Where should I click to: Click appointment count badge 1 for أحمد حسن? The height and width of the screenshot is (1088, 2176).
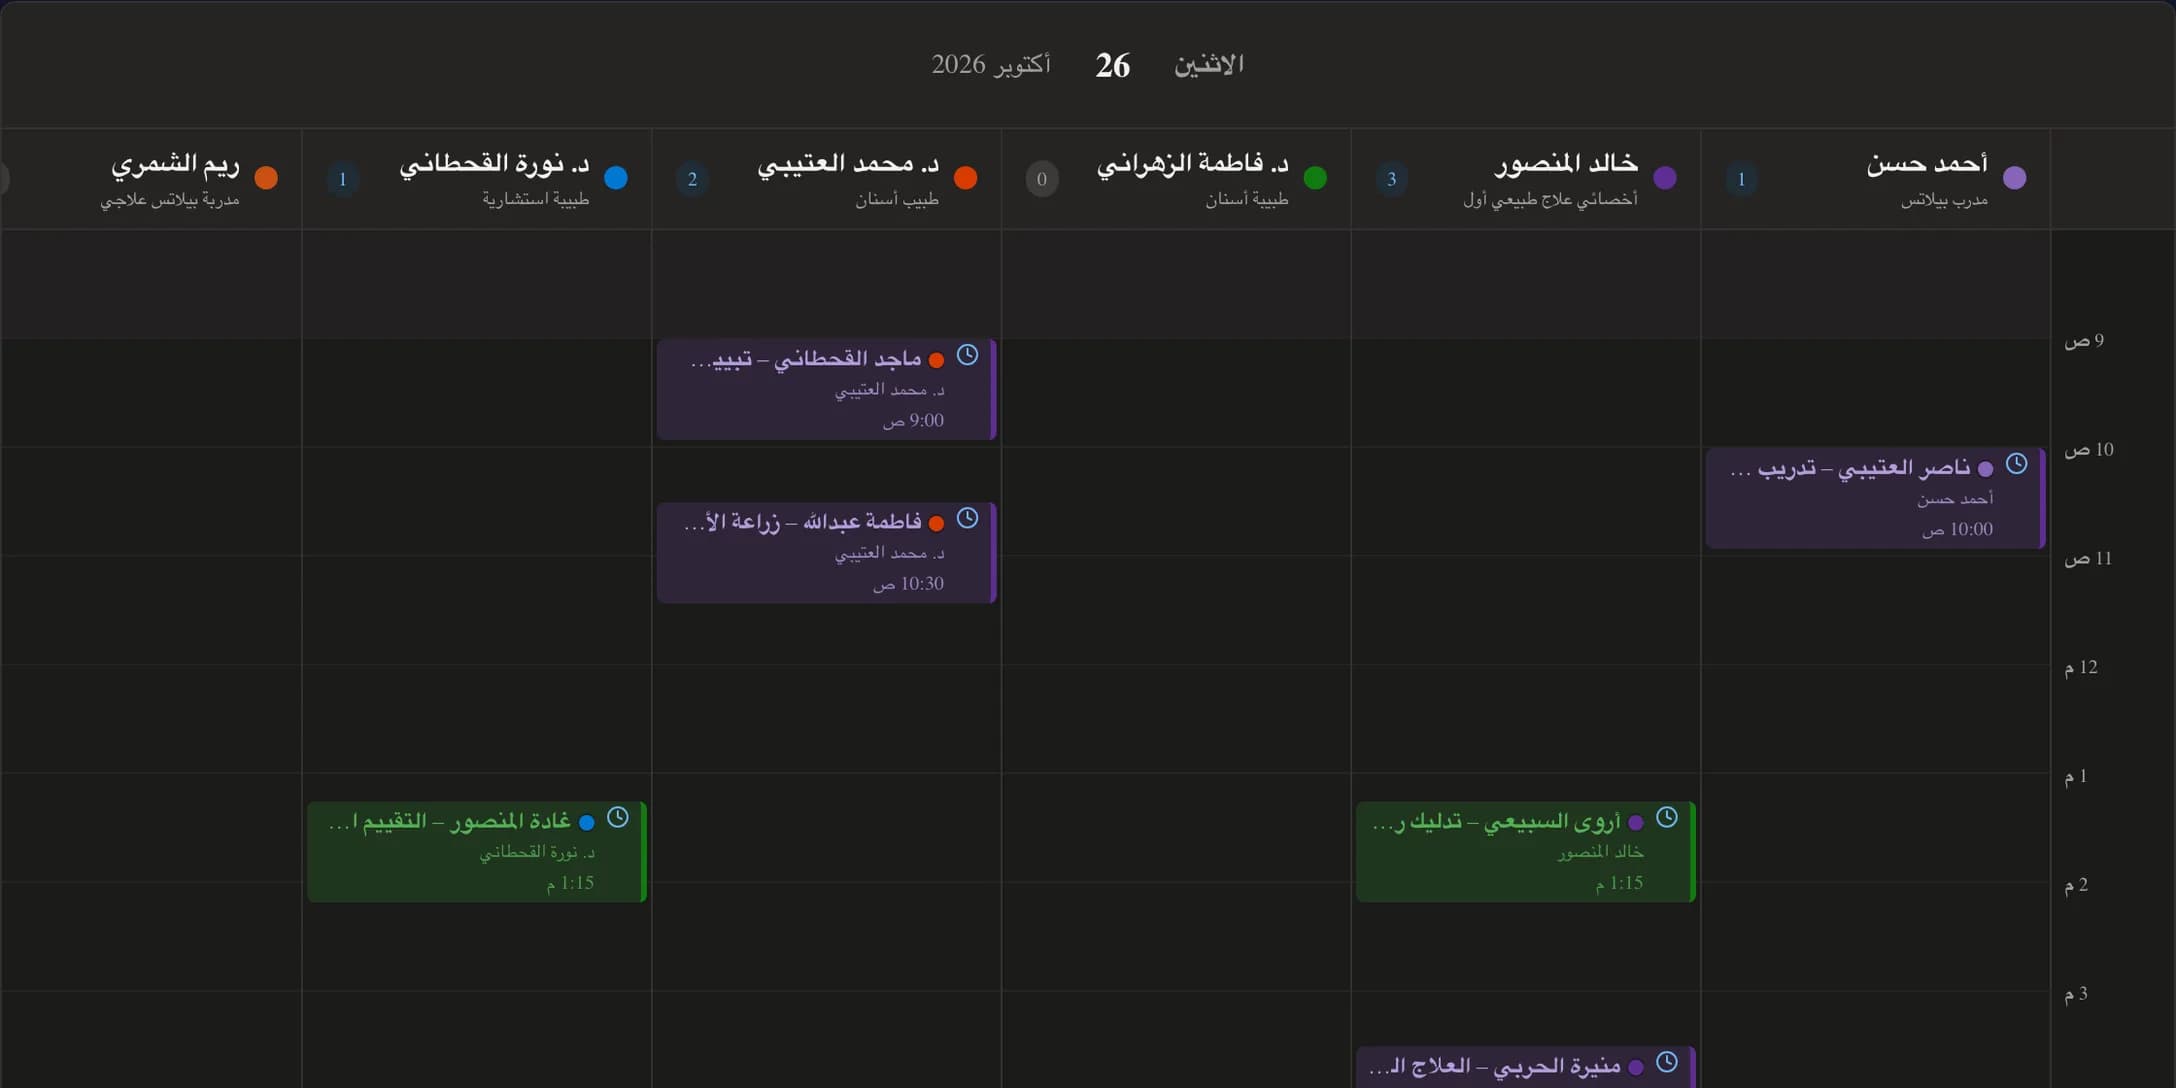(1741, 179)
